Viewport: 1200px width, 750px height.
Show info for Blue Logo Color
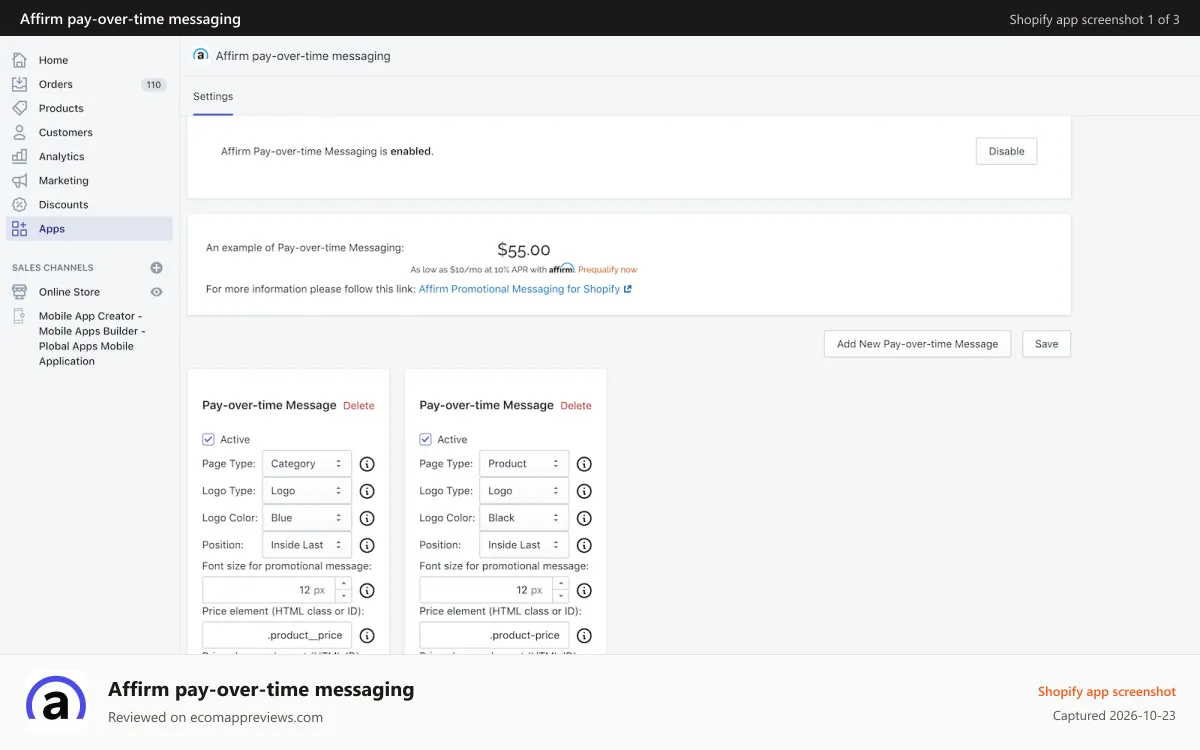pos(367,518)
